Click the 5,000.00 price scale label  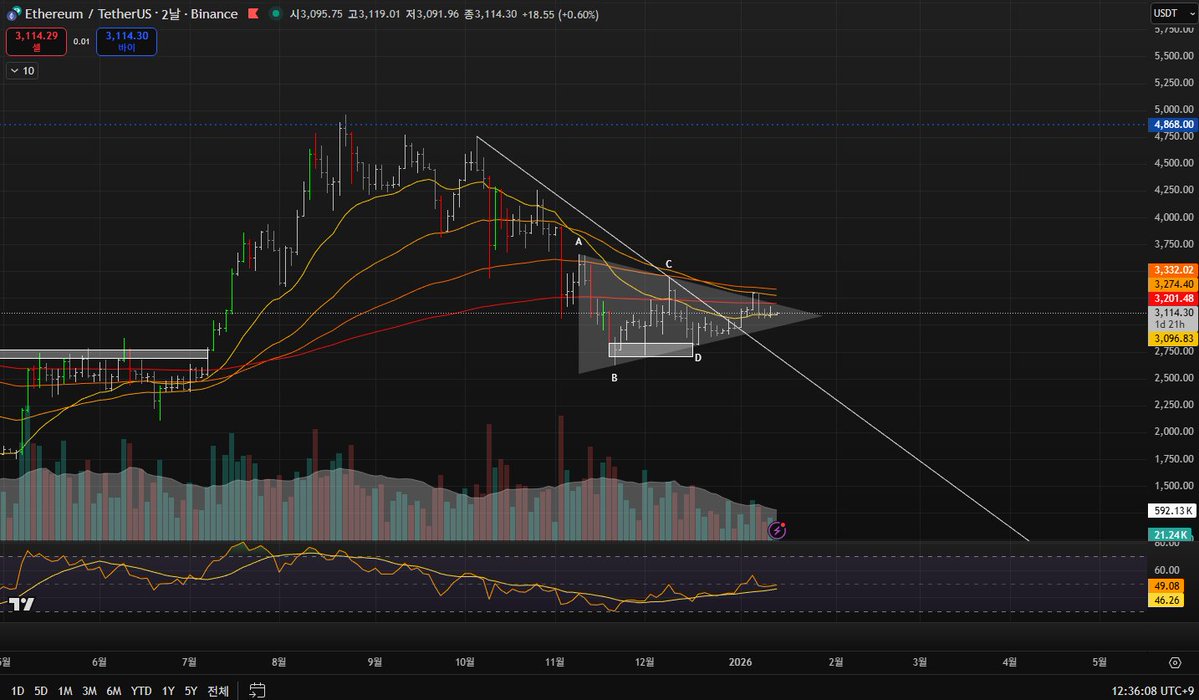1174,109
